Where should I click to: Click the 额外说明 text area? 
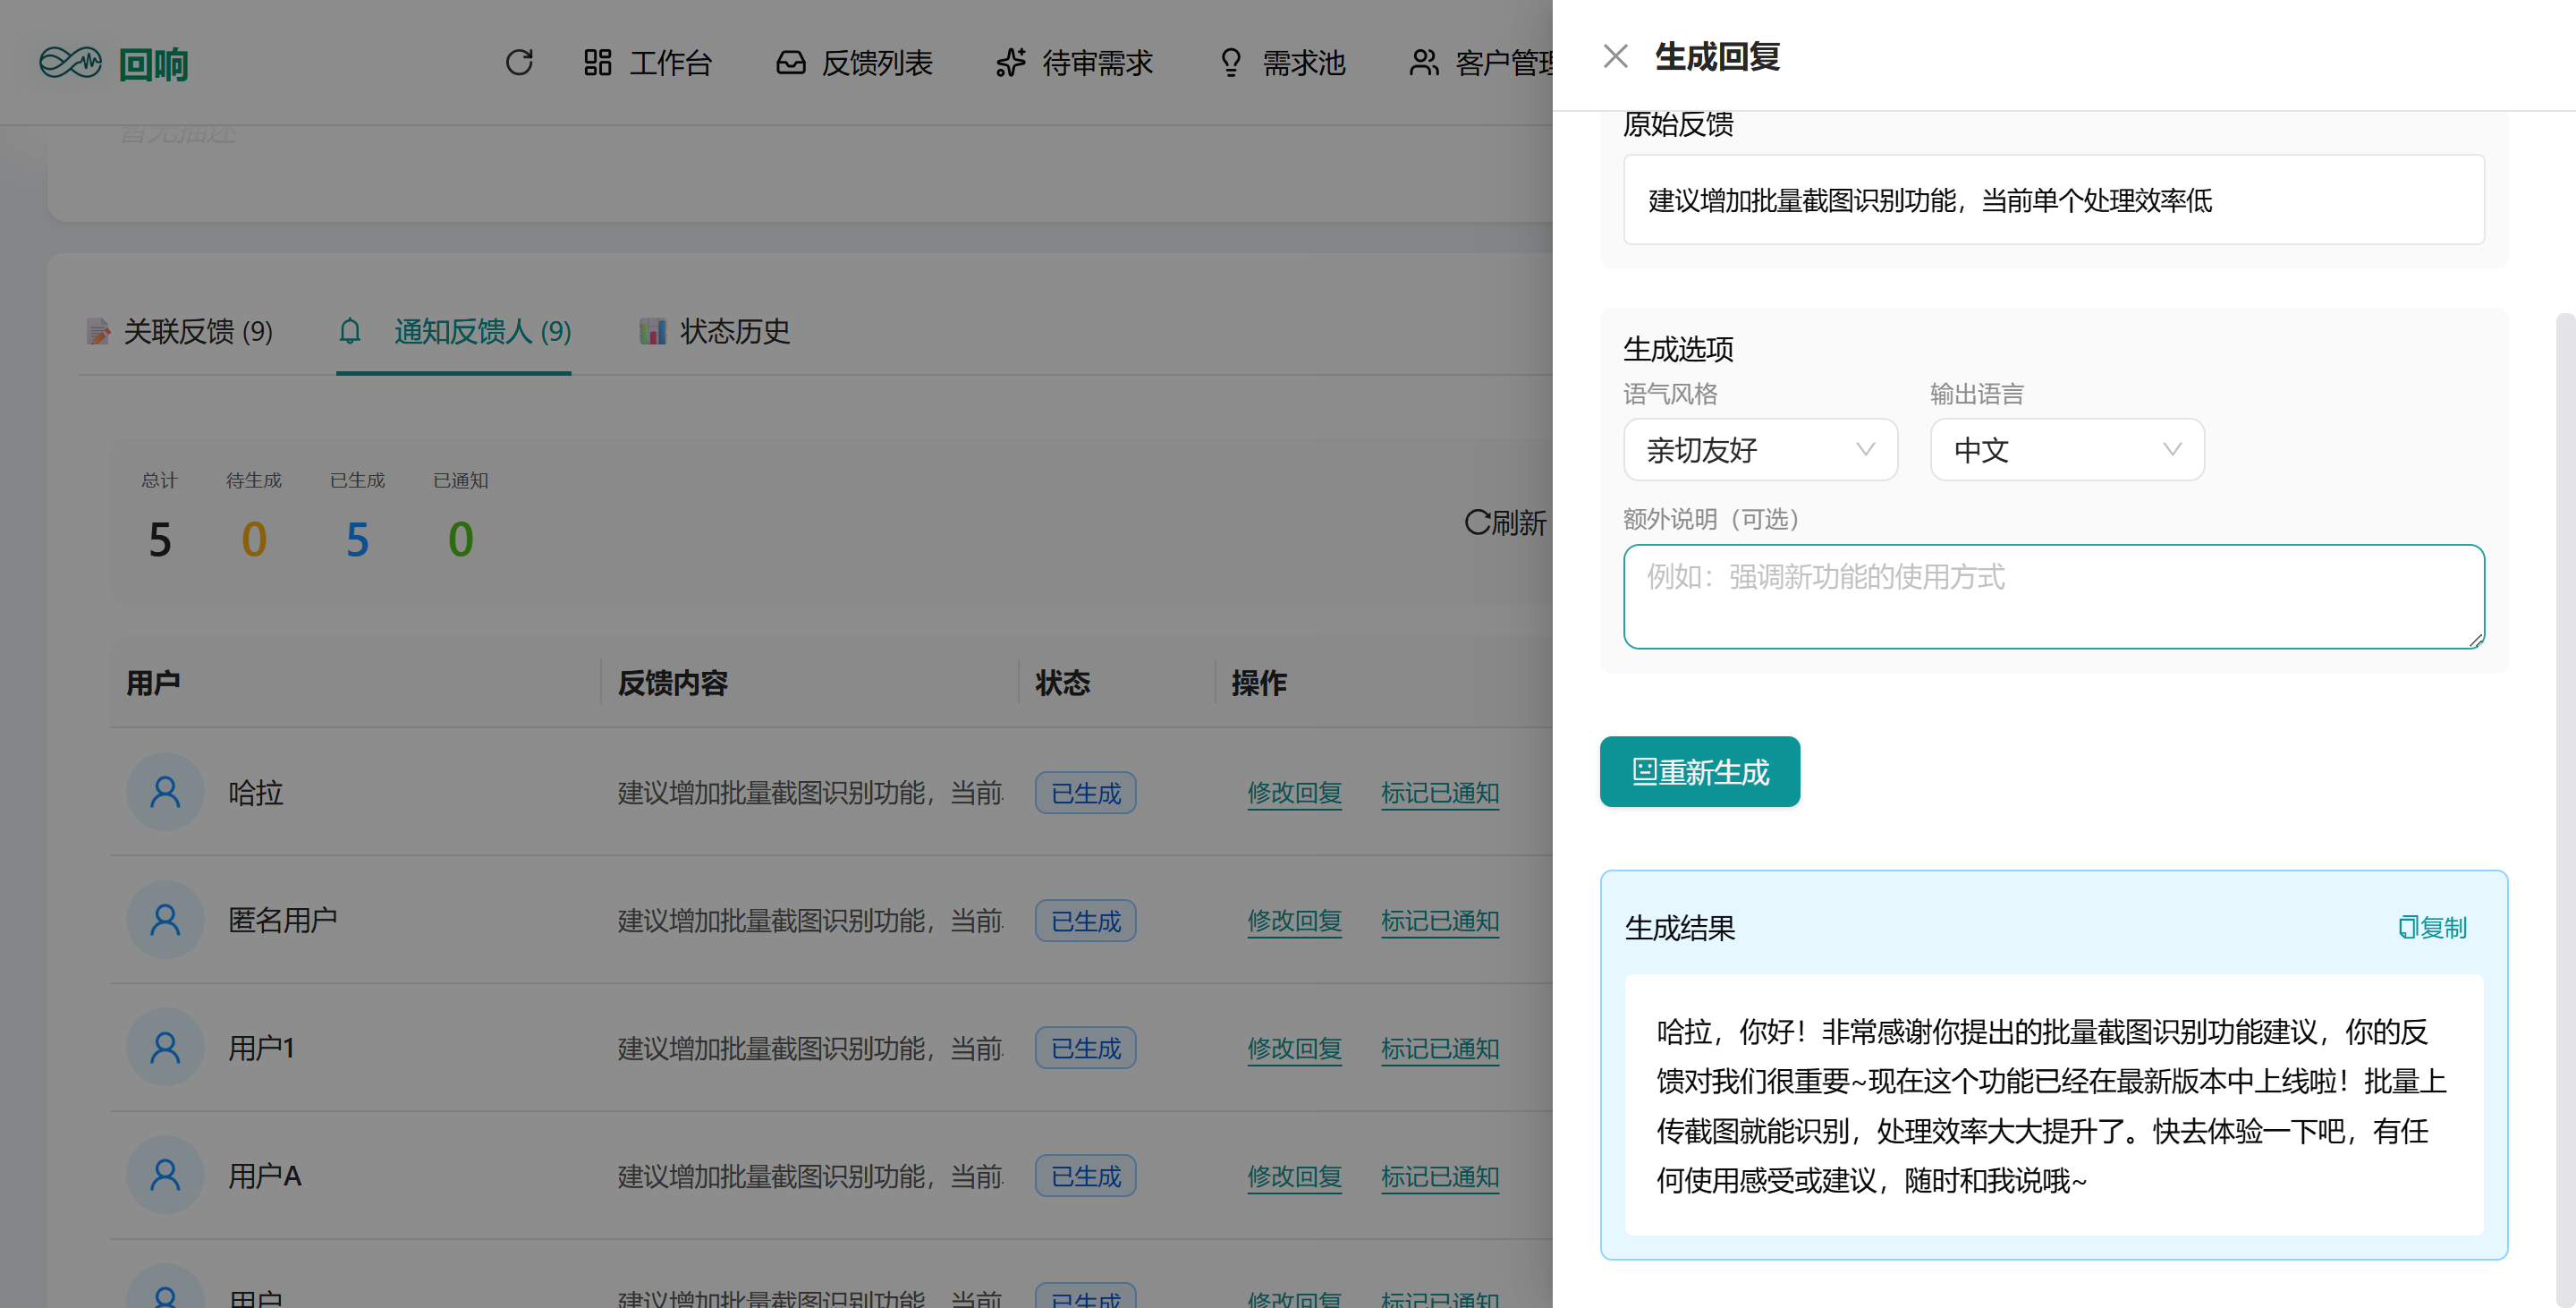coord(2052,596)
